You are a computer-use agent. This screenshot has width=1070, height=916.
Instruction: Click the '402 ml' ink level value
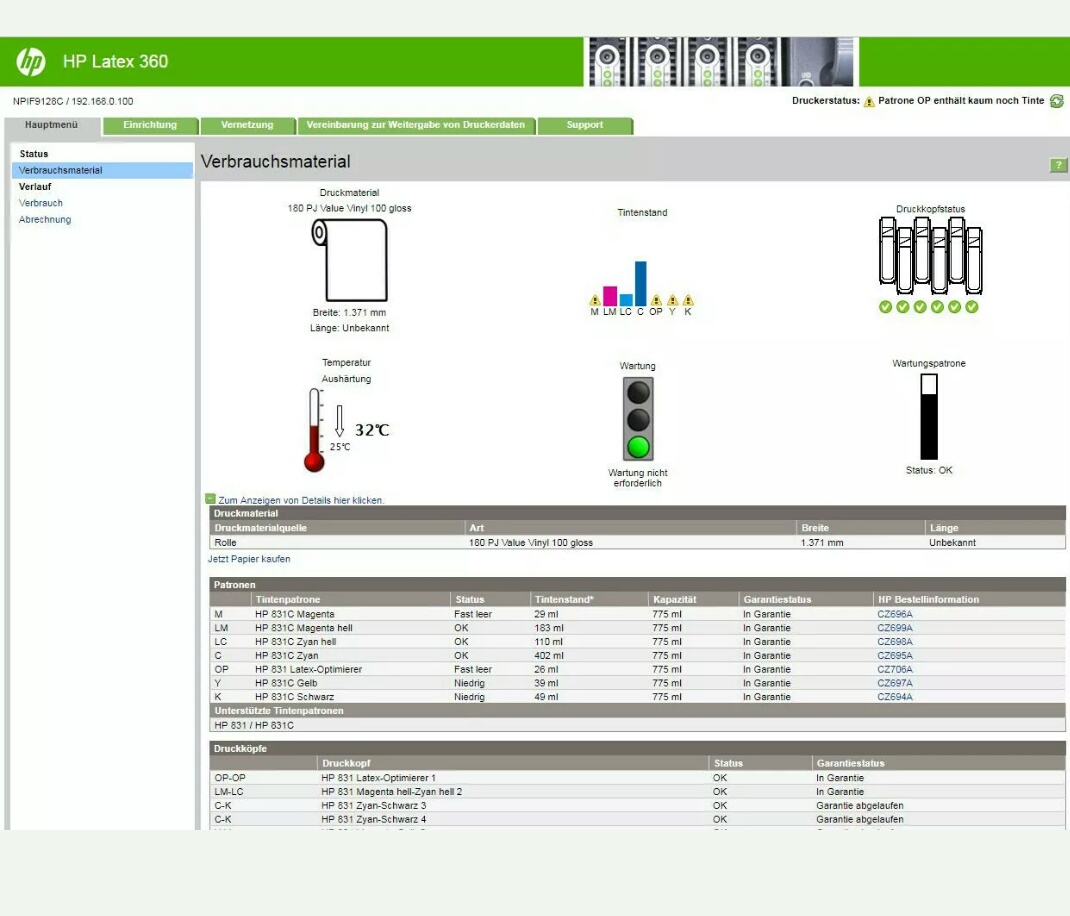click(549, 655)
